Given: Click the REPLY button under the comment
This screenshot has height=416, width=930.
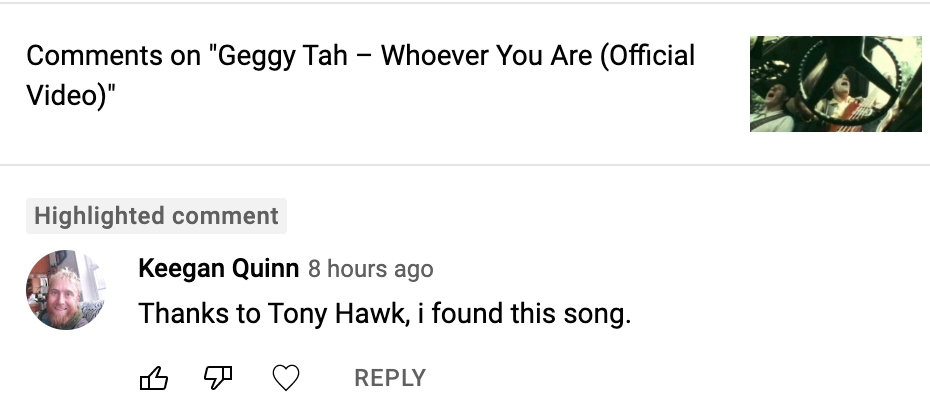Looking at the screenshot, I should pos(390,378).
